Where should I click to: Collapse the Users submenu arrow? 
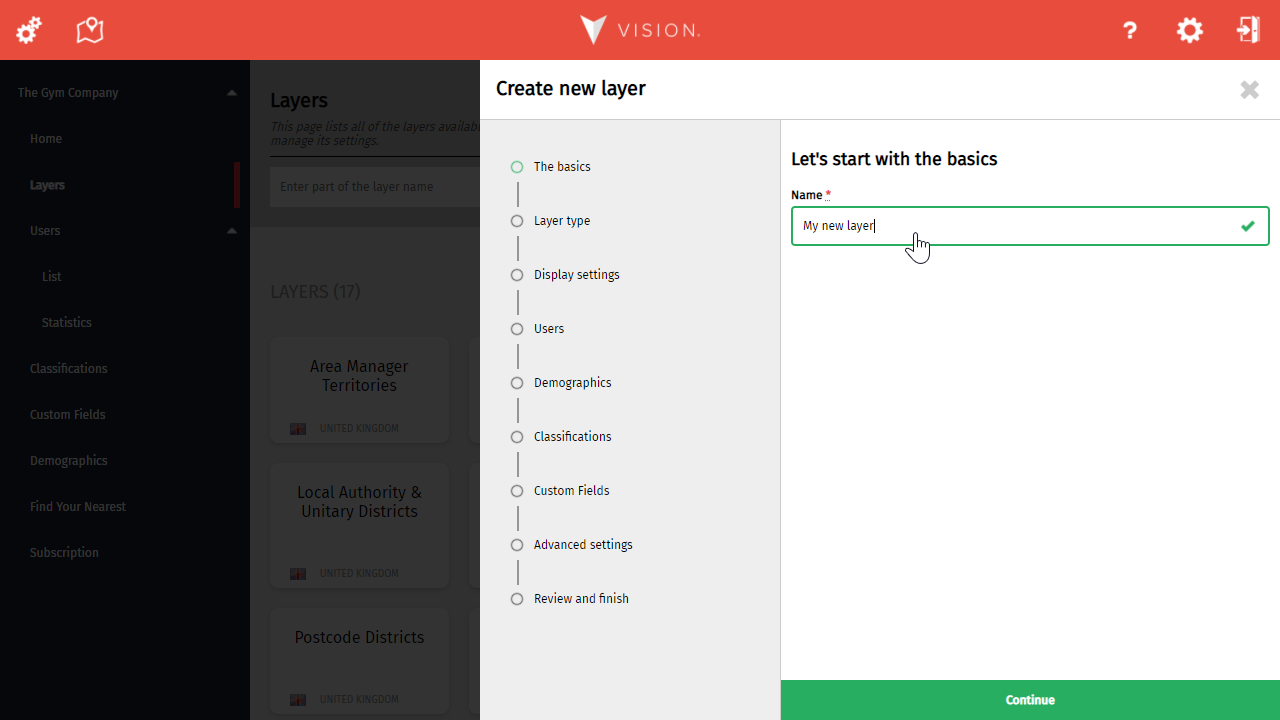pos(231,231)
